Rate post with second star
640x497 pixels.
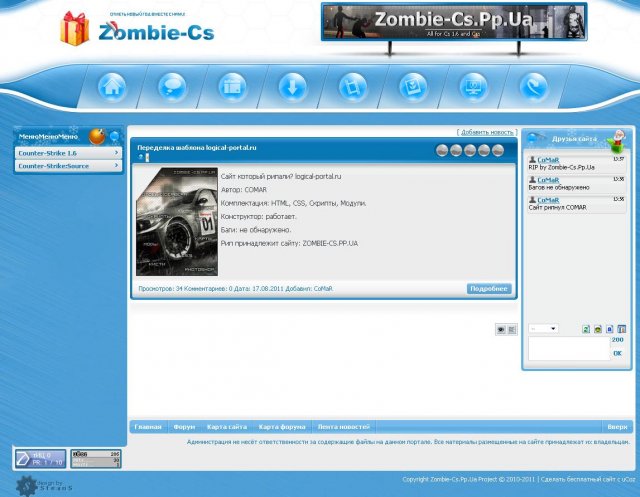[x=456, y=151]
